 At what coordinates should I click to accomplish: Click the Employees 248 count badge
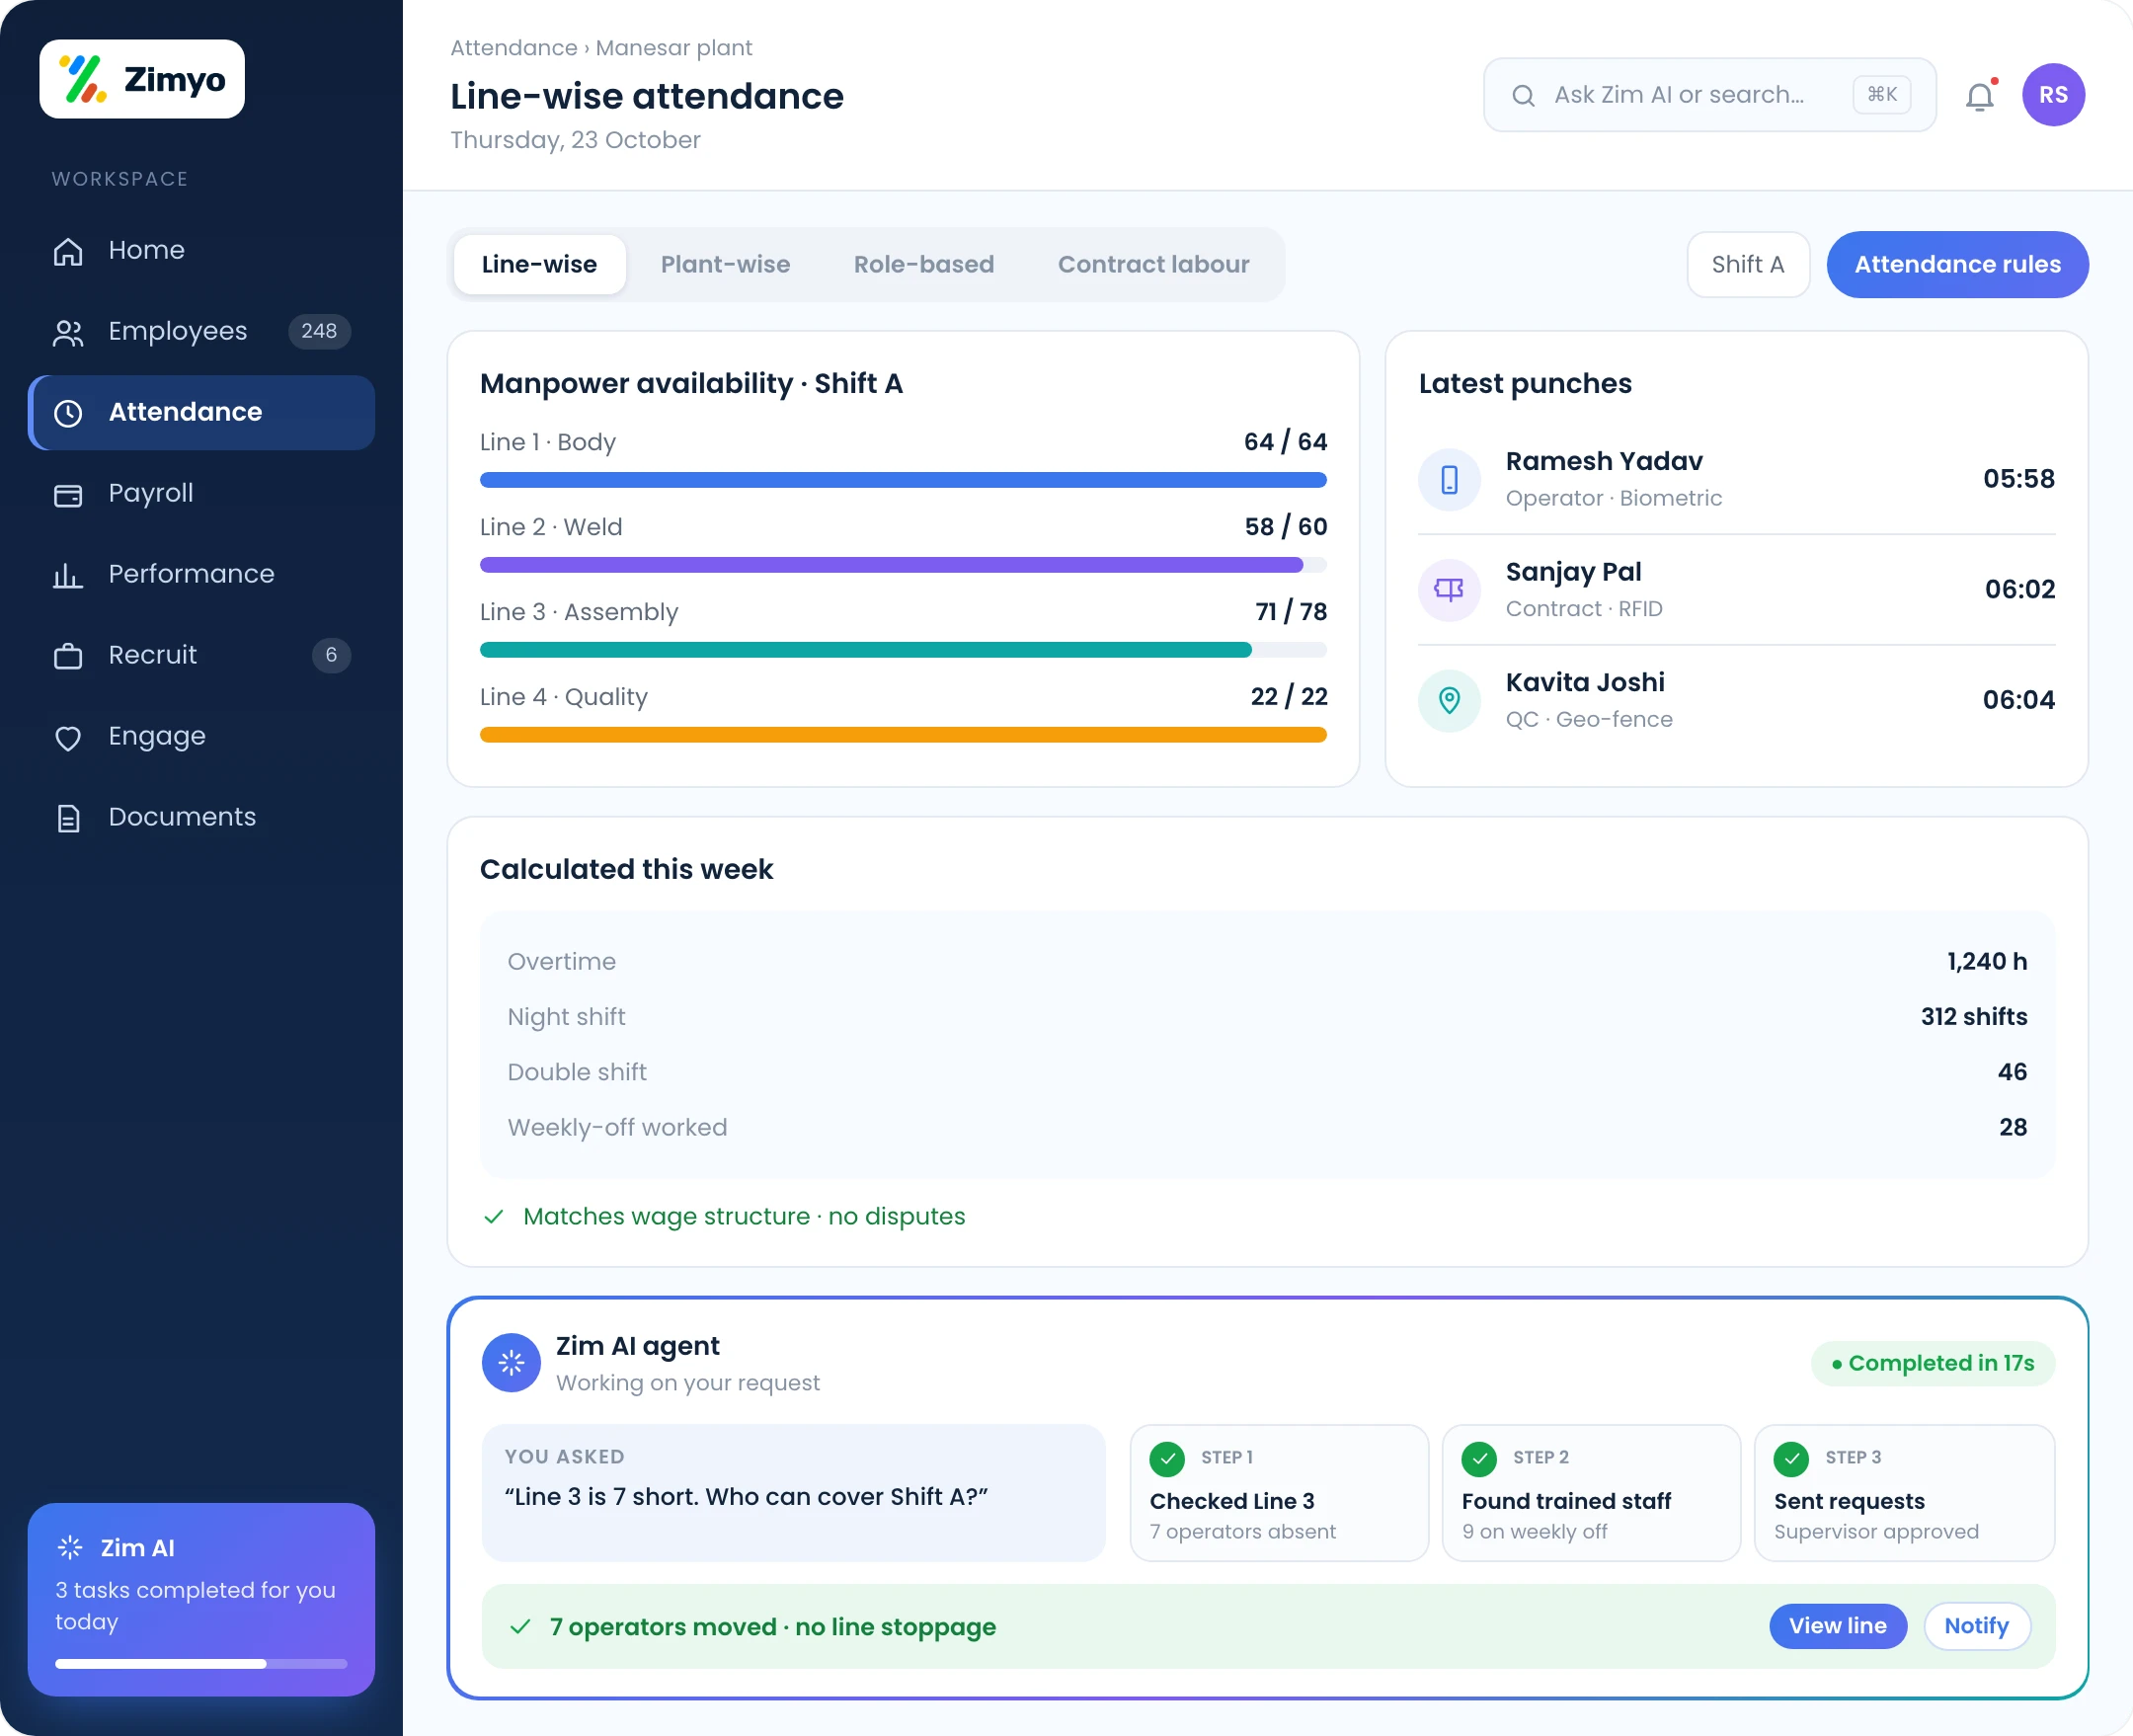[x=319, y=332]
